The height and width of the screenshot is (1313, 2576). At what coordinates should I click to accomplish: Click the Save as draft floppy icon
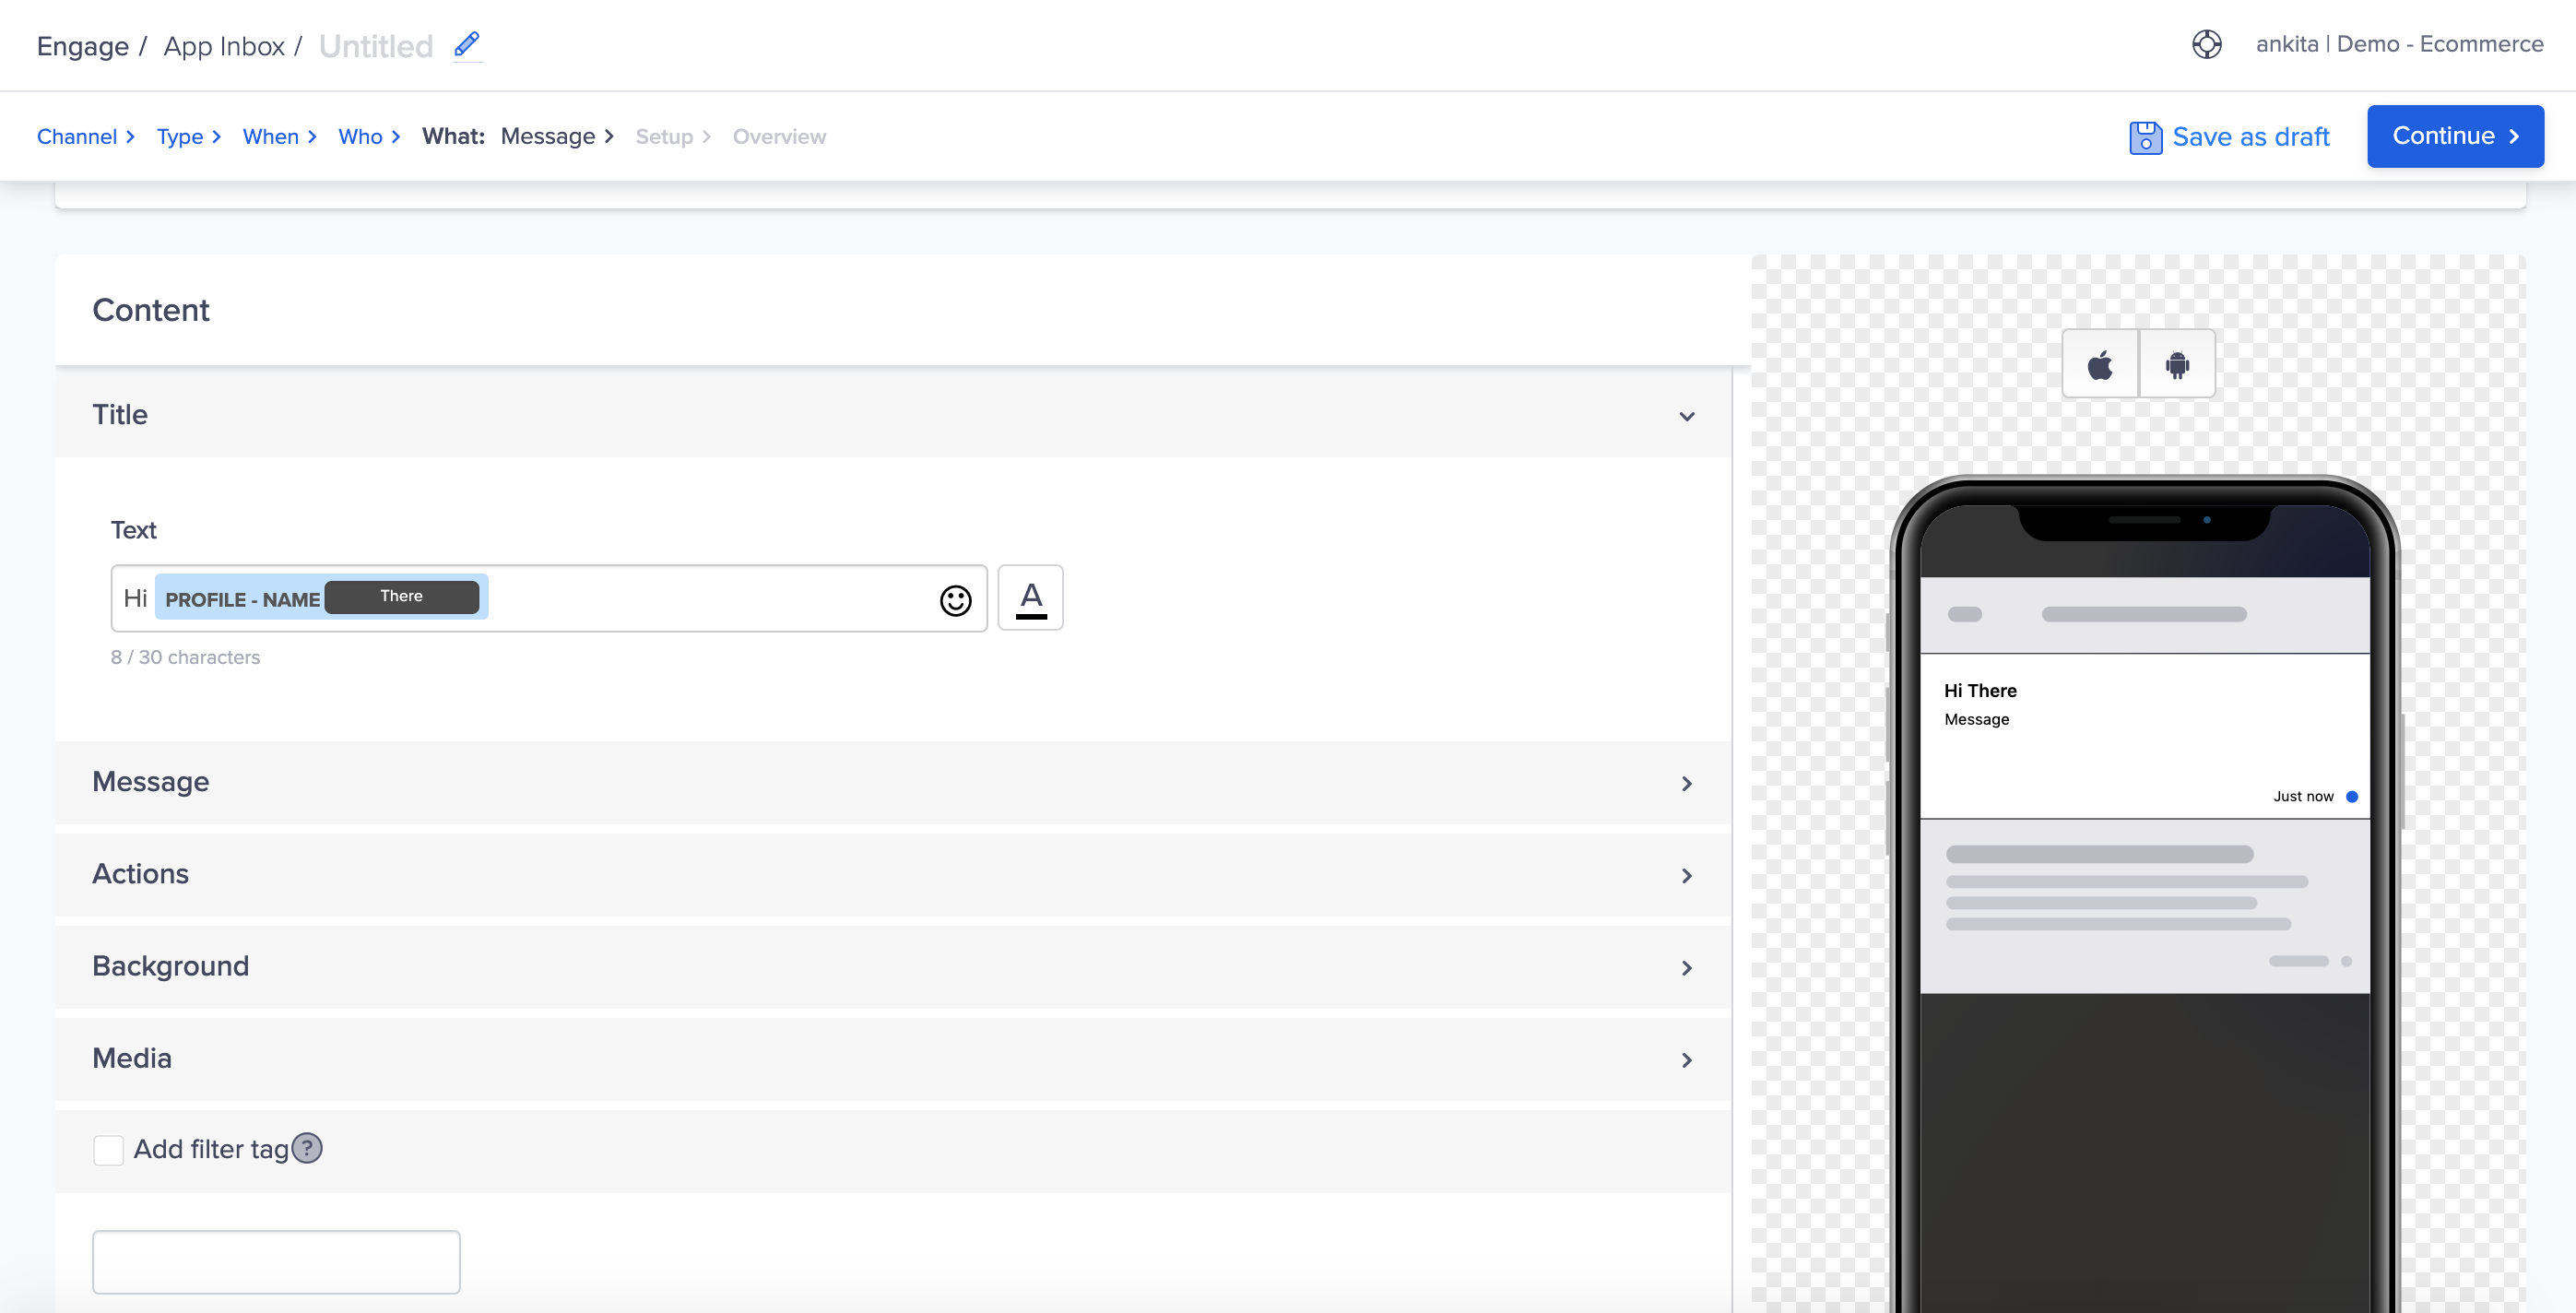pyautogui.click(x=2144, y=137)
